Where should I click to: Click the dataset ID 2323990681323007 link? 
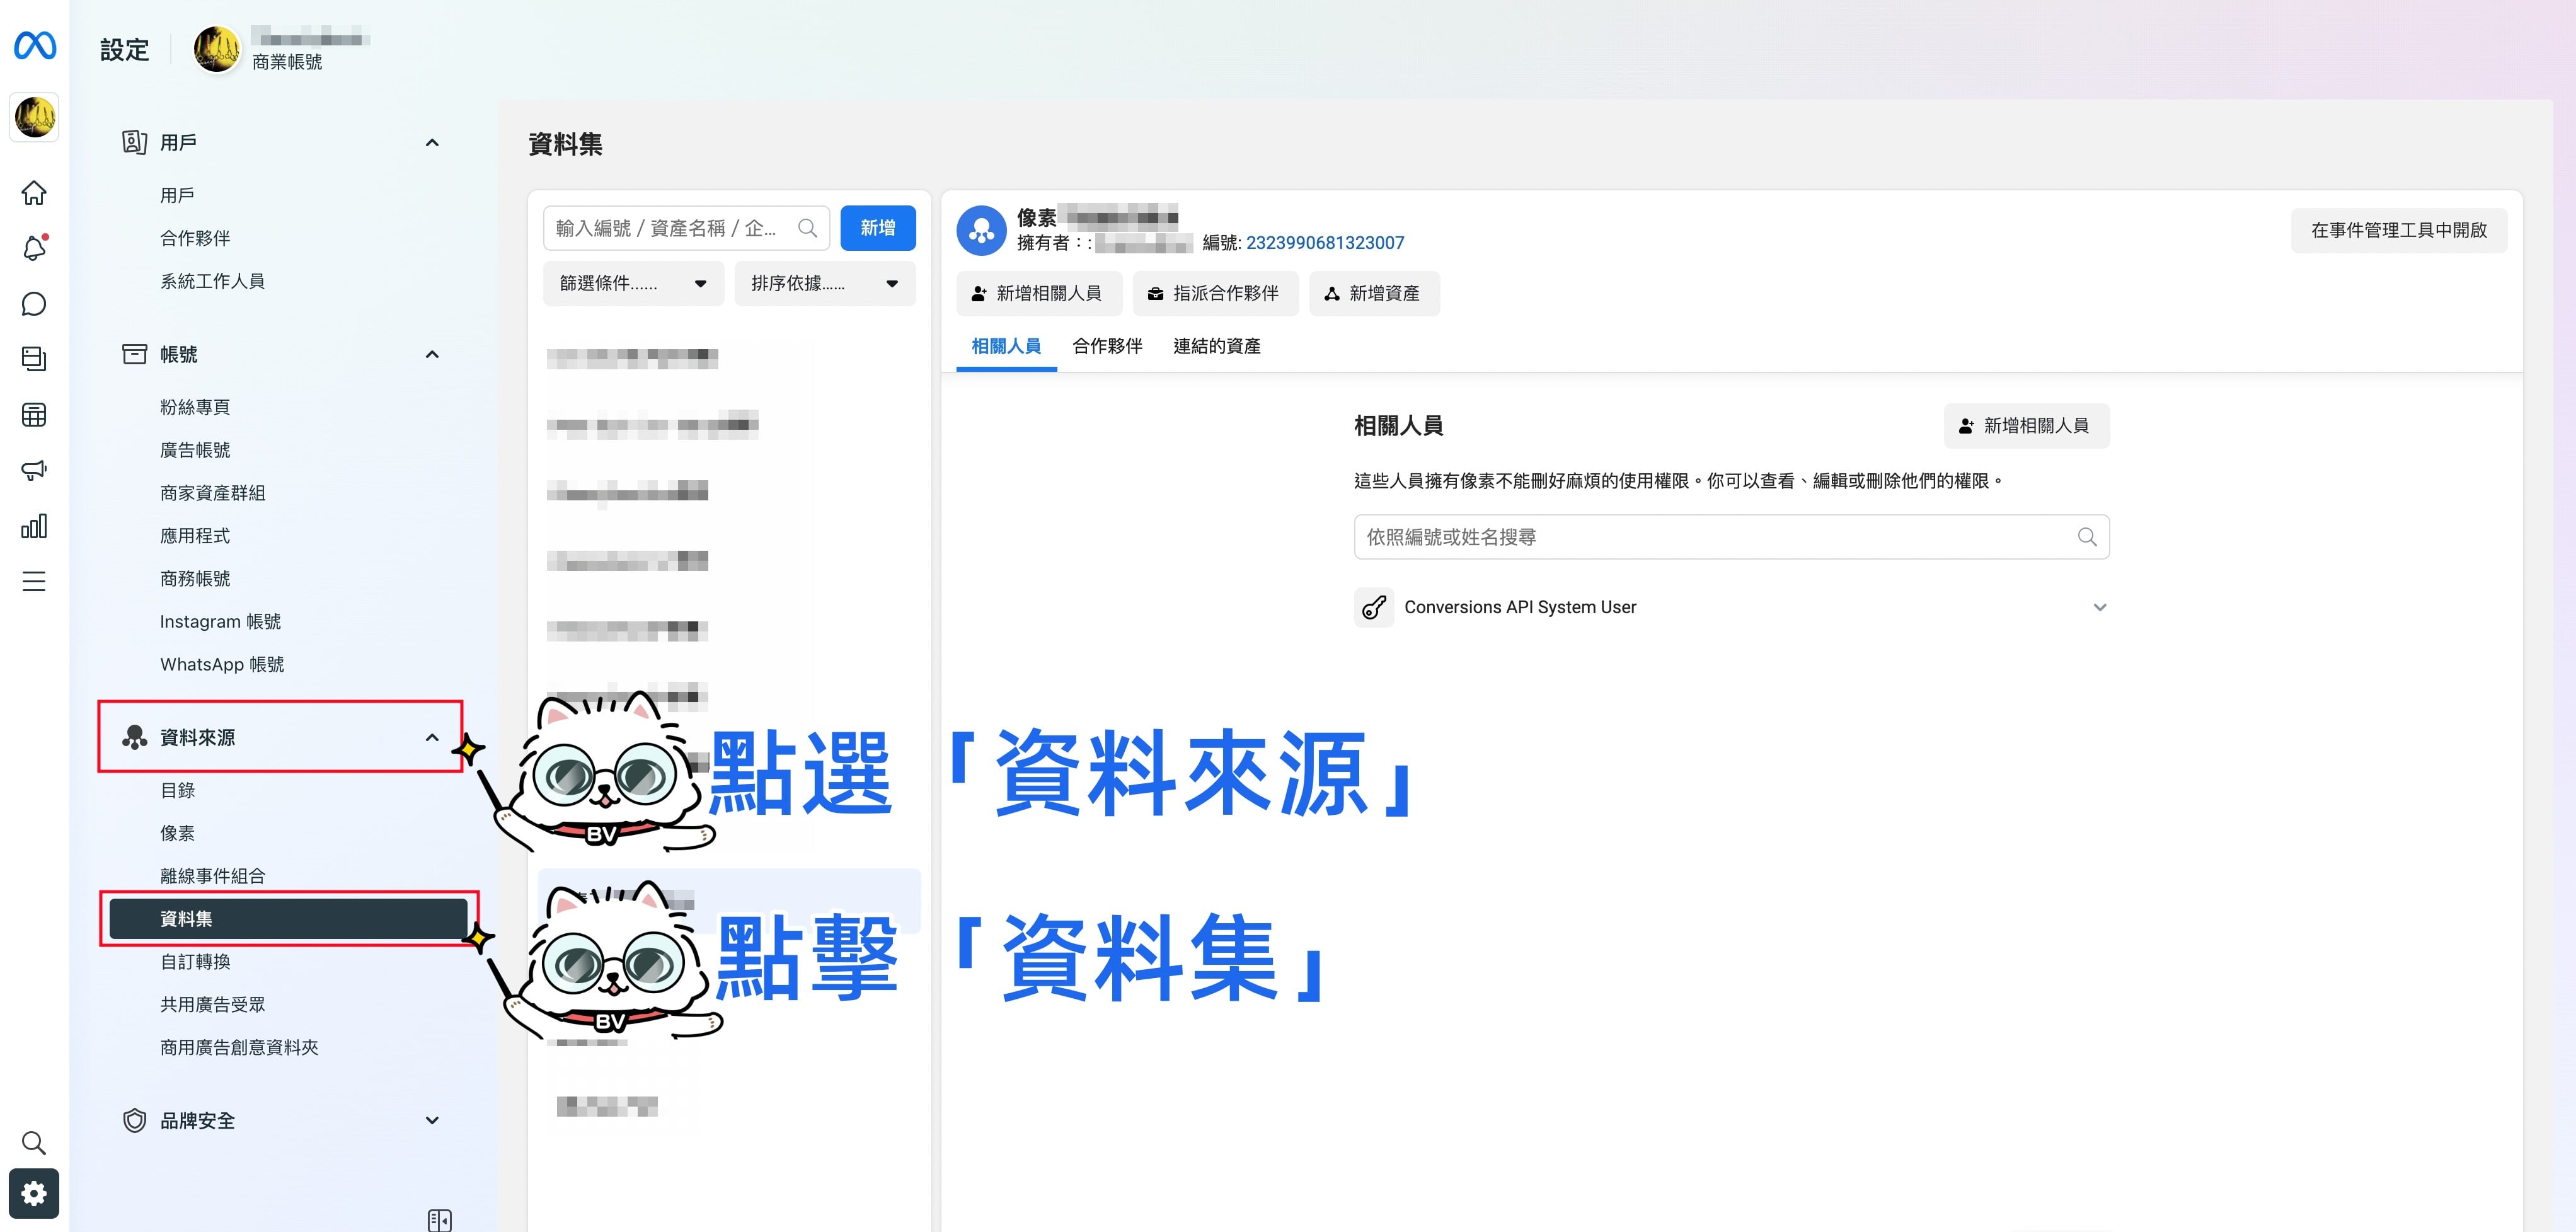1325,243
